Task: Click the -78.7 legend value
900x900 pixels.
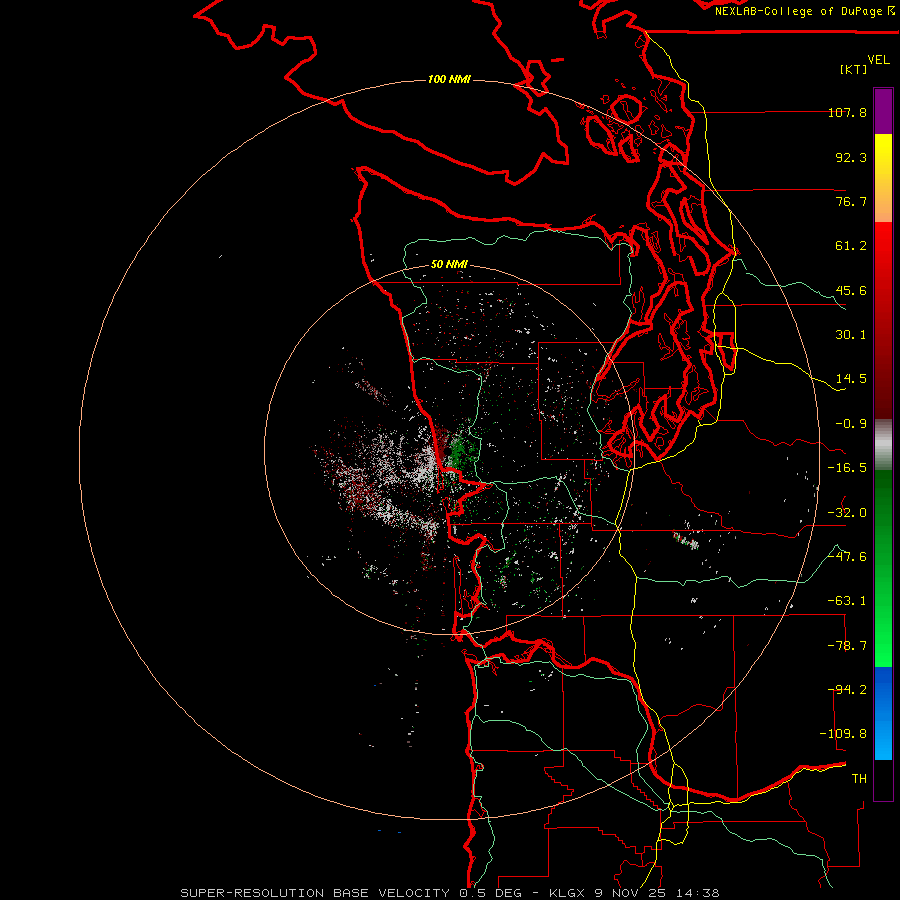Action: click(x=847, y=646)
